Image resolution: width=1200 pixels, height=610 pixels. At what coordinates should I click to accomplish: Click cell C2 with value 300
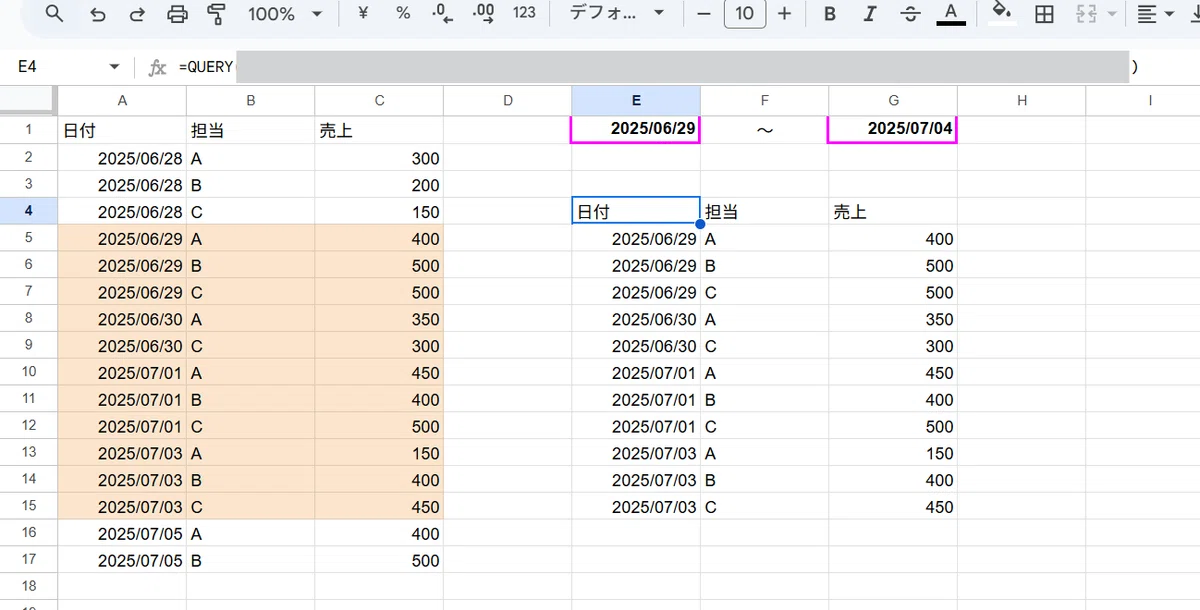point(379,158)
